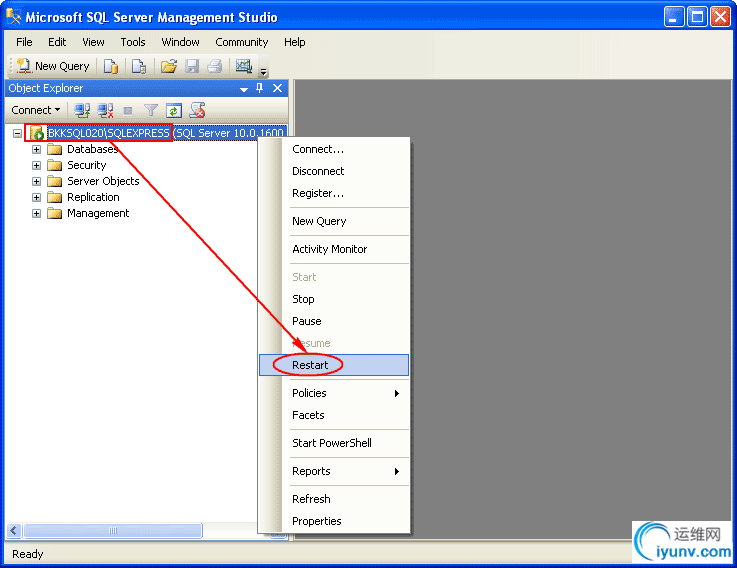
Task: Click the Print icon in toolbar
Action: (215, 66)
